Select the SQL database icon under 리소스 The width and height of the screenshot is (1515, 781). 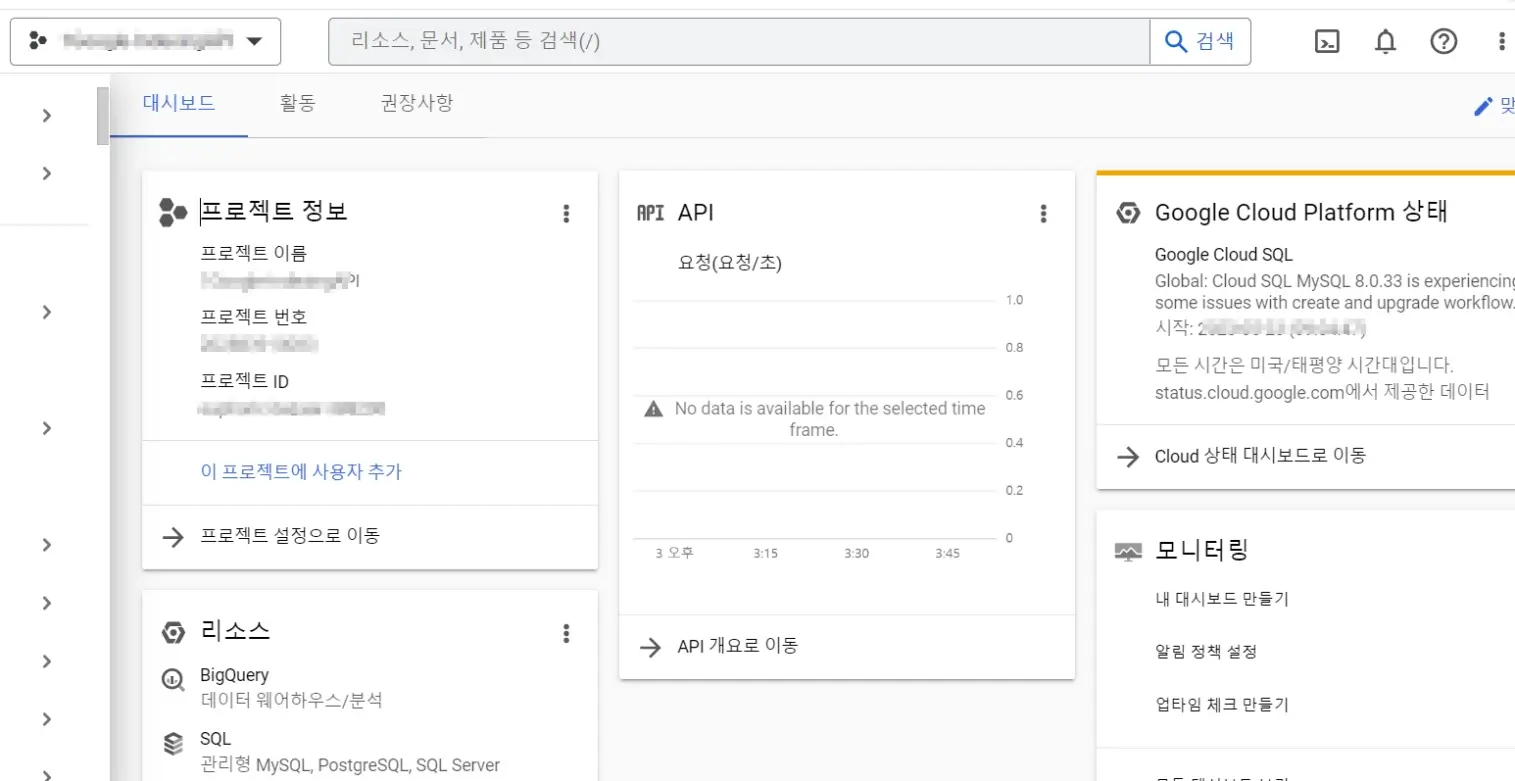click(x=172, y=739)
